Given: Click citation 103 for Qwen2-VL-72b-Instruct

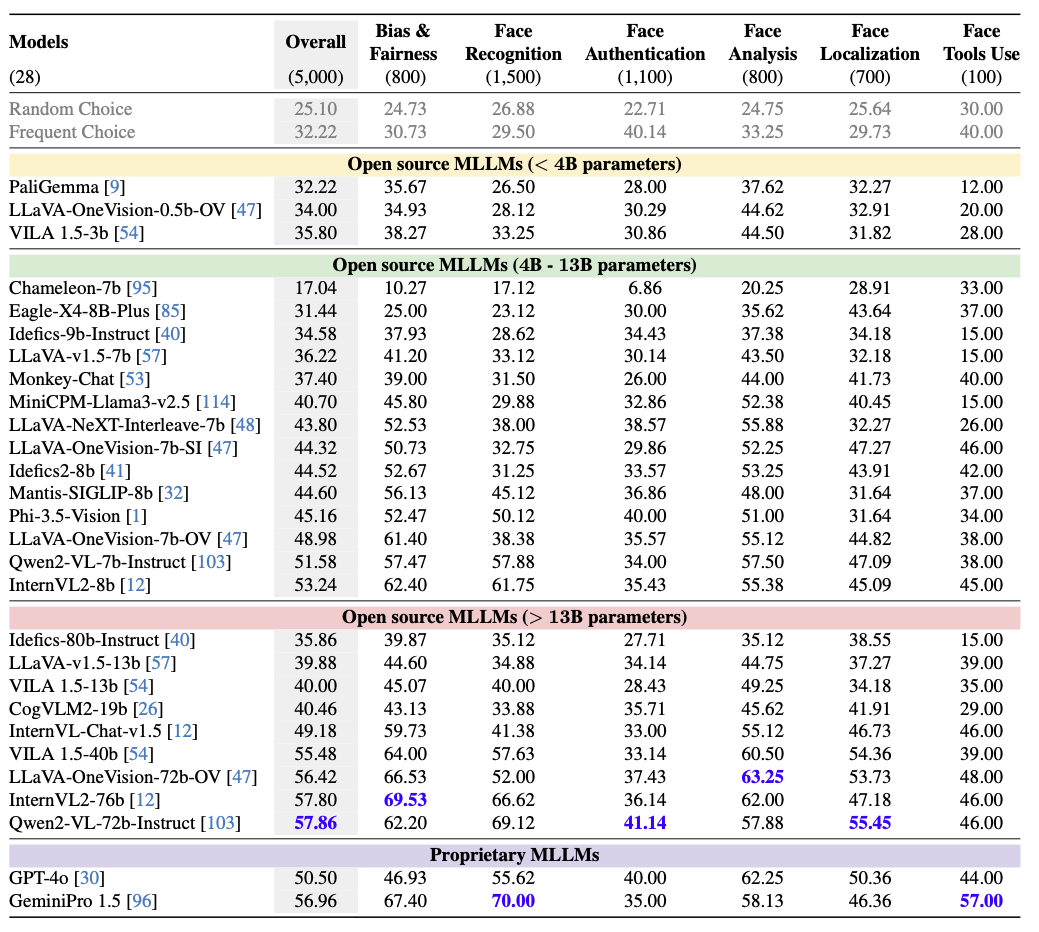Looking at the screenshot, I should pyautogui.click(x=218, y=823).
